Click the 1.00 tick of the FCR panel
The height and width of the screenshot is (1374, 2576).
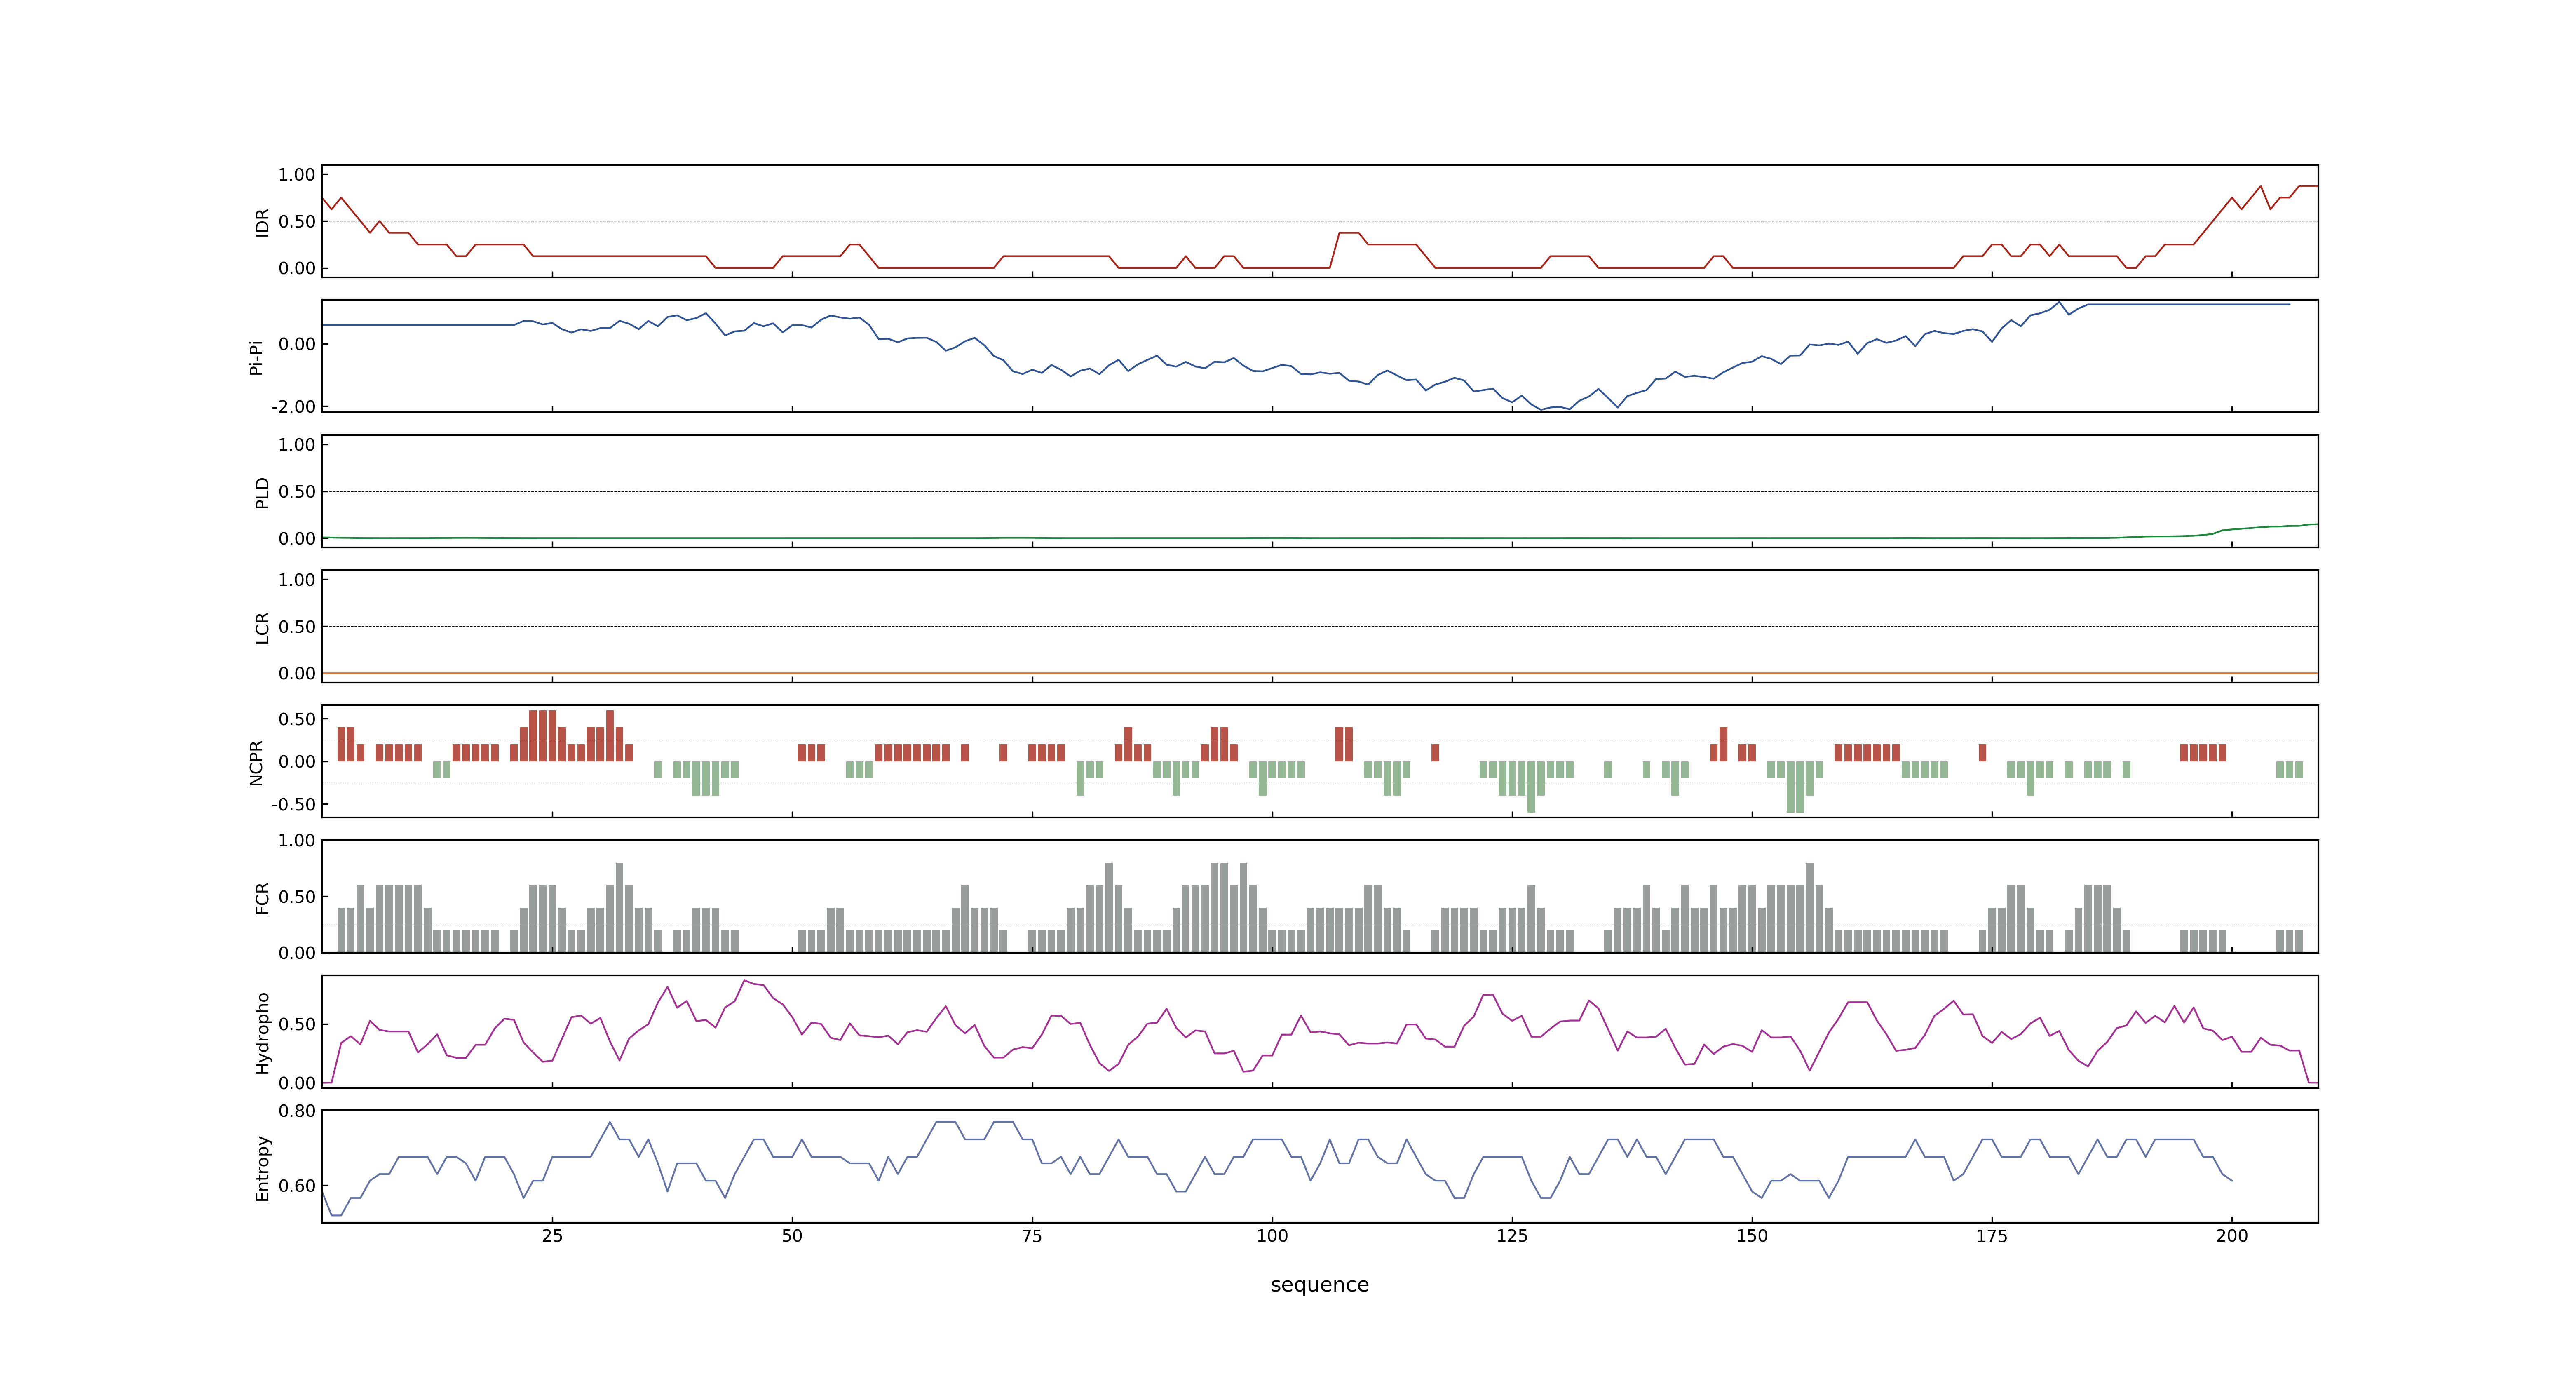tap(297, 841)
